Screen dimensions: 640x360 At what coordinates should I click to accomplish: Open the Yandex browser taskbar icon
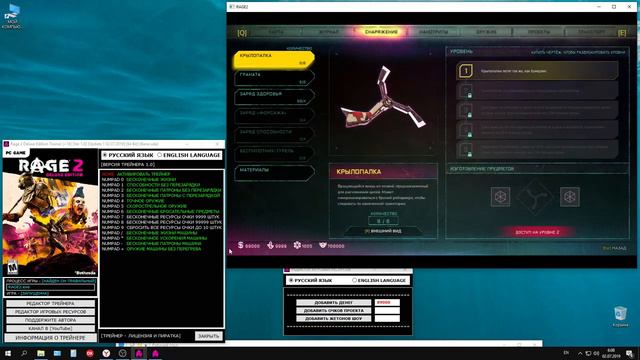(106, 353)
